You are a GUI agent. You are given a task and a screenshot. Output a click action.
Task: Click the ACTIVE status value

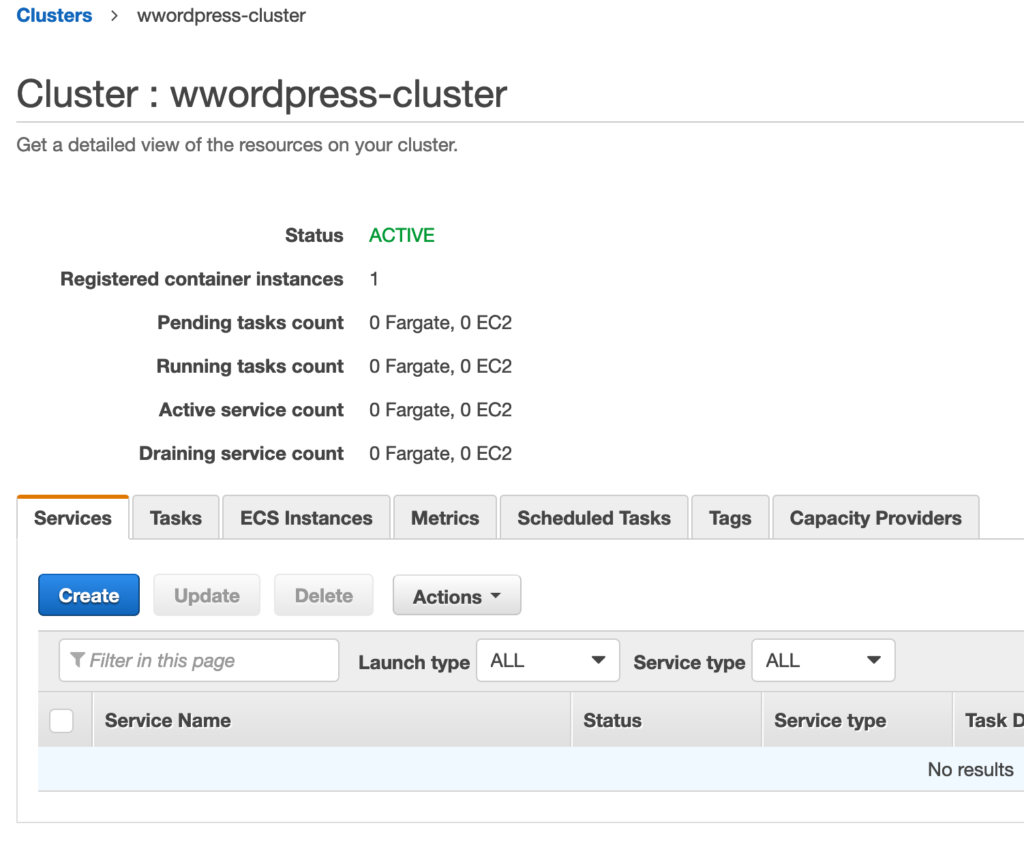point(402,235)
